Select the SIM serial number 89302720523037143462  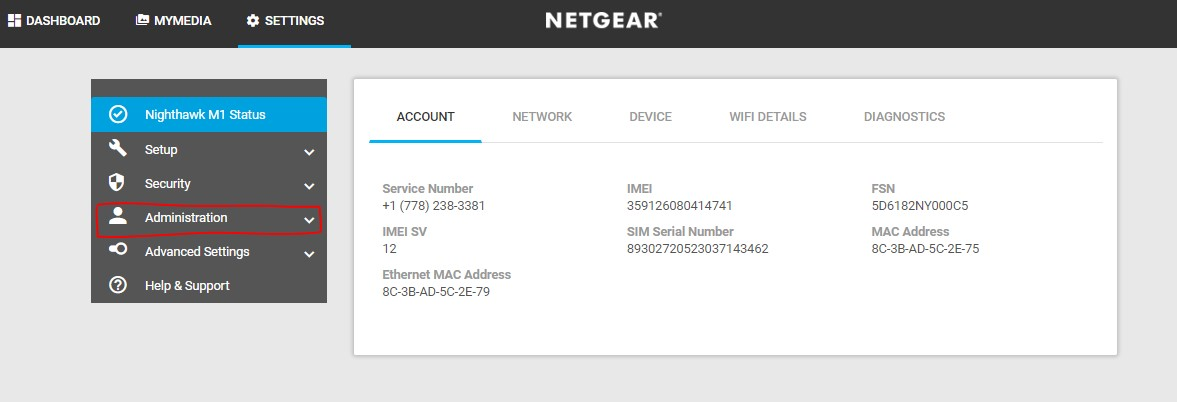[x=697, y=248]
